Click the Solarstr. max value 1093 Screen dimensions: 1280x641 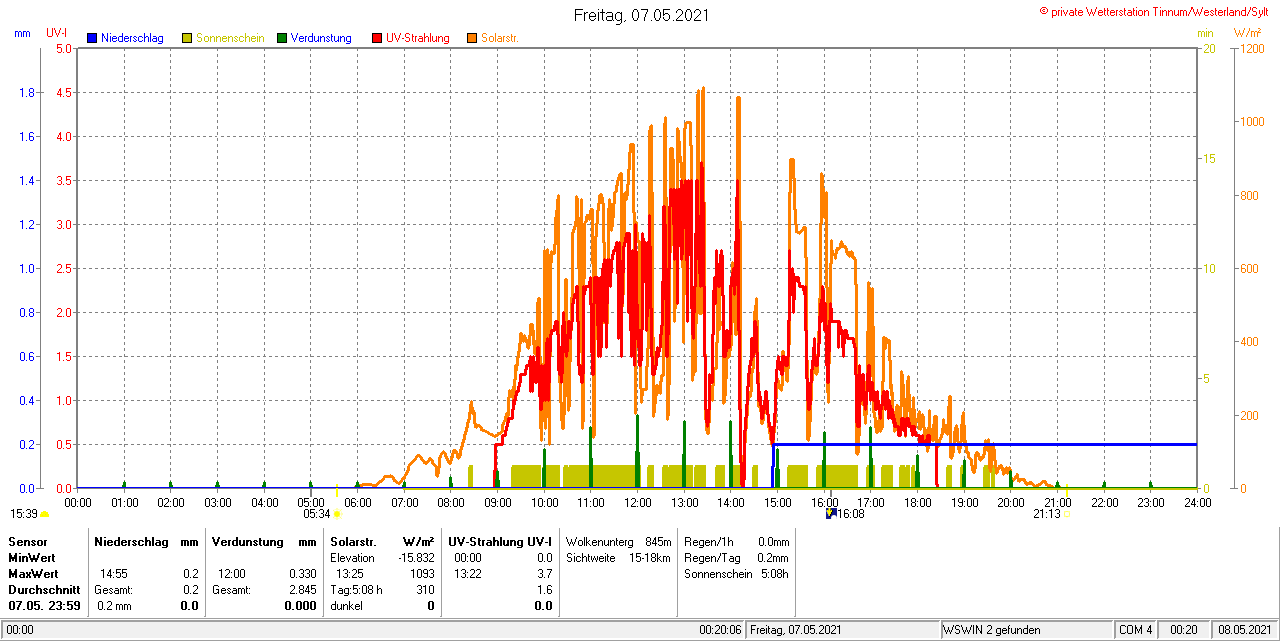point(424,574)
